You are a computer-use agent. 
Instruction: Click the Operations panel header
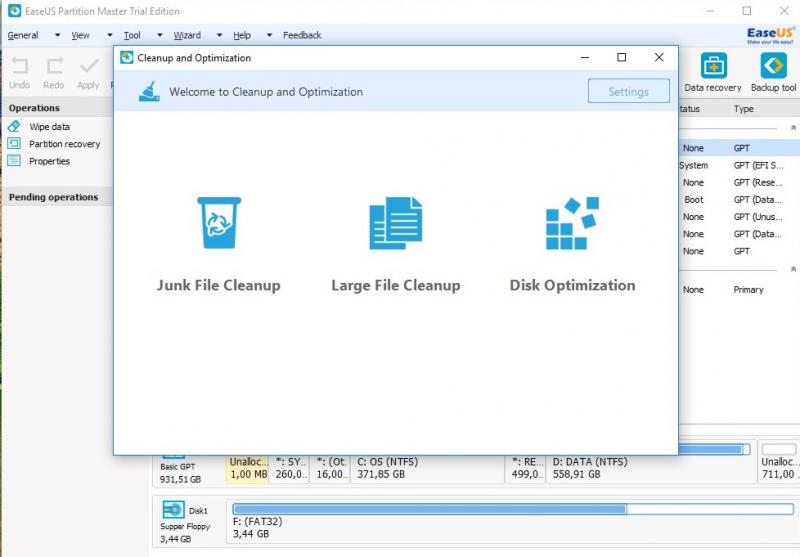[x=57, y=108]
